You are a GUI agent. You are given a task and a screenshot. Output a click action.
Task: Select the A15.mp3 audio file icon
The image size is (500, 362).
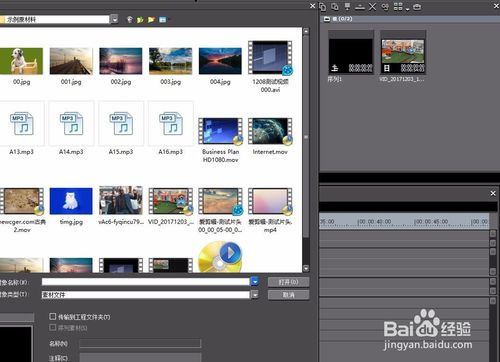[x=121, y=124]
